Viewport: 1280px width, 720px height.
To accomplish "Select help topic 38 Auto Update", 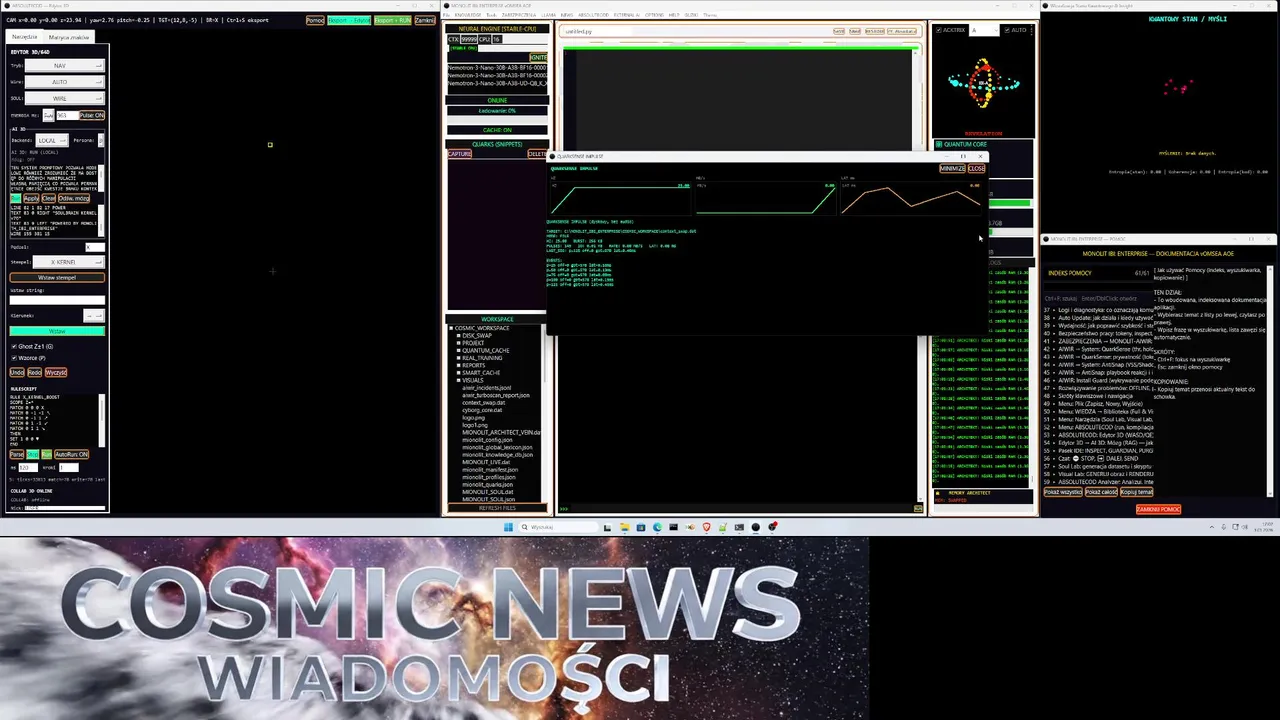I will pos(1098,317).
